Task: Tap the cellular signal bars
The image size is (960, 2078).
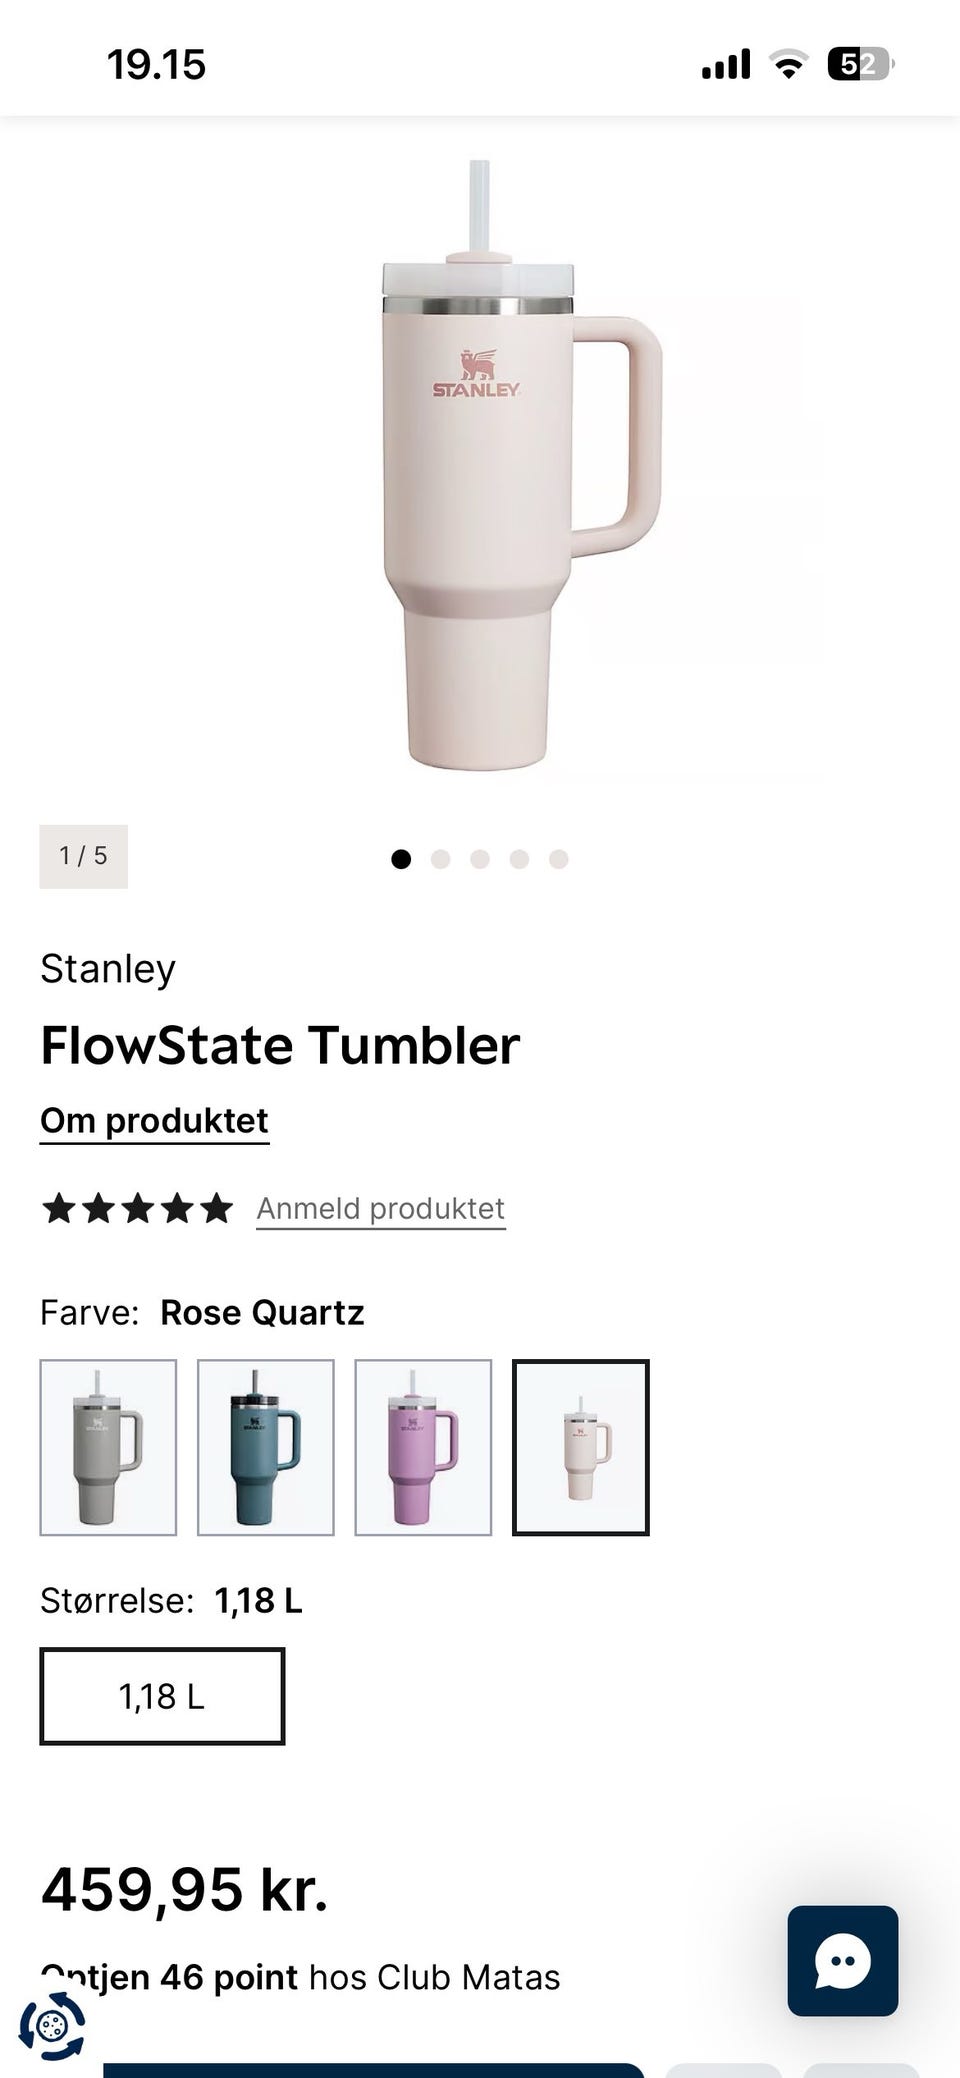Action: pyautogui.click(x=726, y=66)
